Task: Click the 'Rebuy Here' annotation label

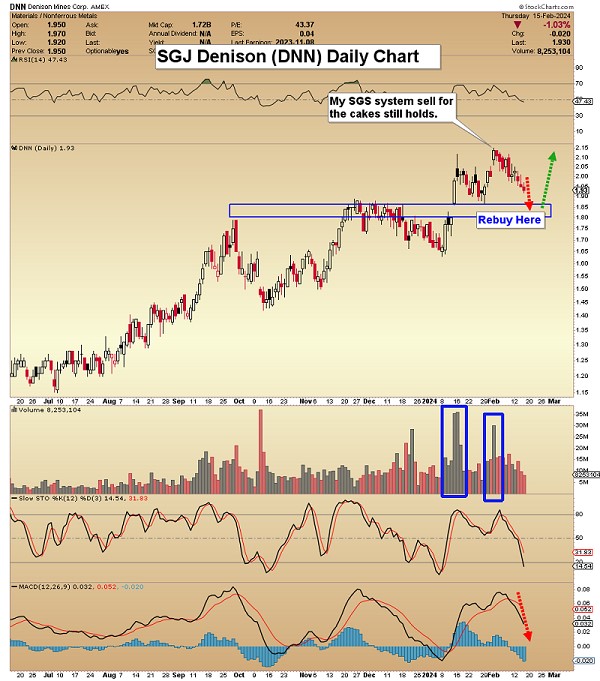Action: click(x=510, y=219)
